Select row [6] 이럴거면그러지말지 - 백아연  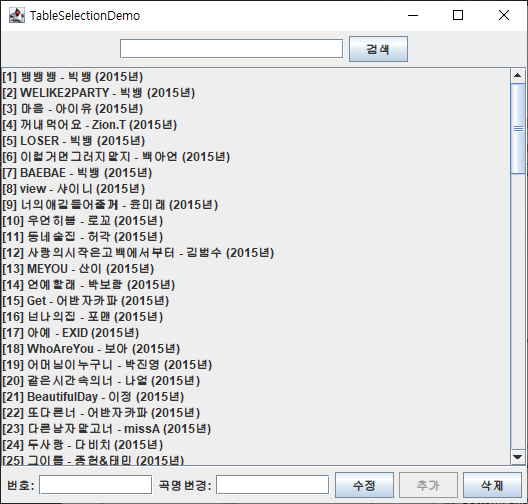point(256,157)
